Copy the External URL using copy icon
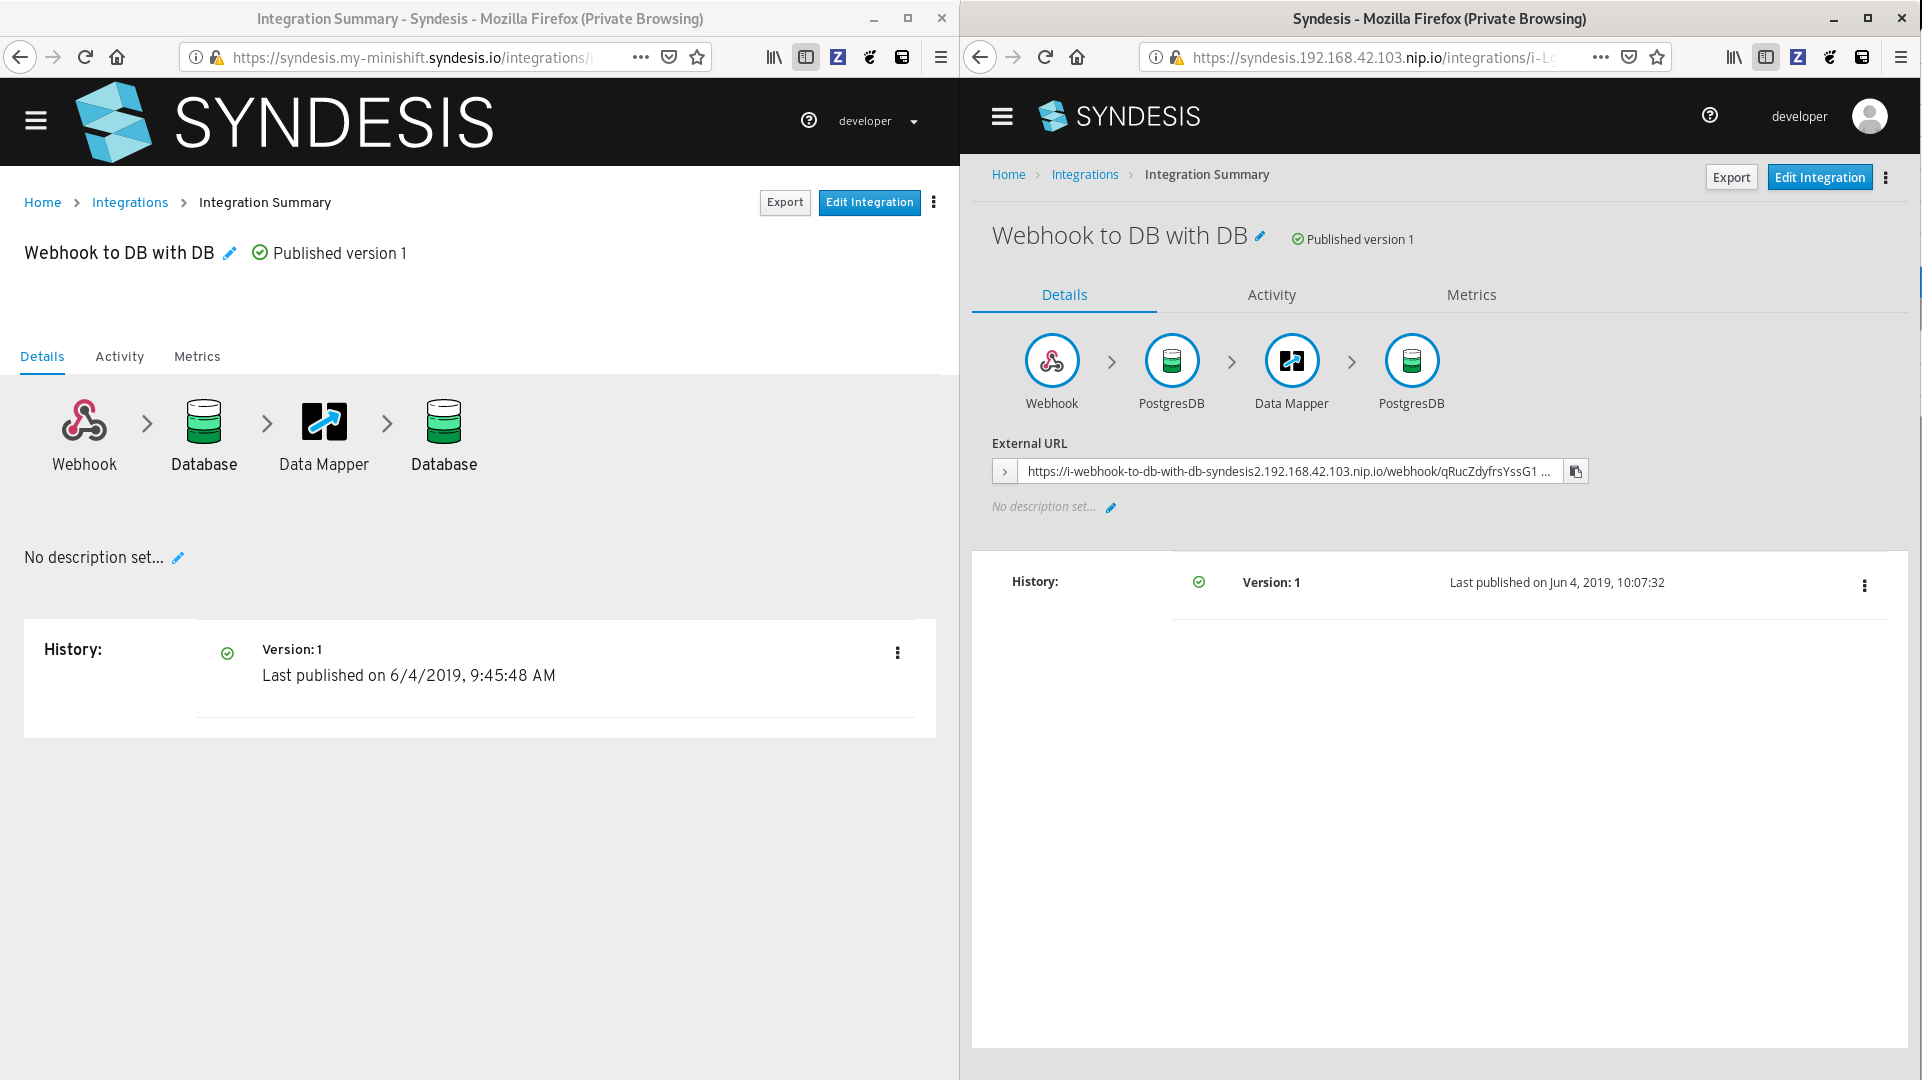This screenshot has width=1922, height=1080. [x=1576, y=471]
